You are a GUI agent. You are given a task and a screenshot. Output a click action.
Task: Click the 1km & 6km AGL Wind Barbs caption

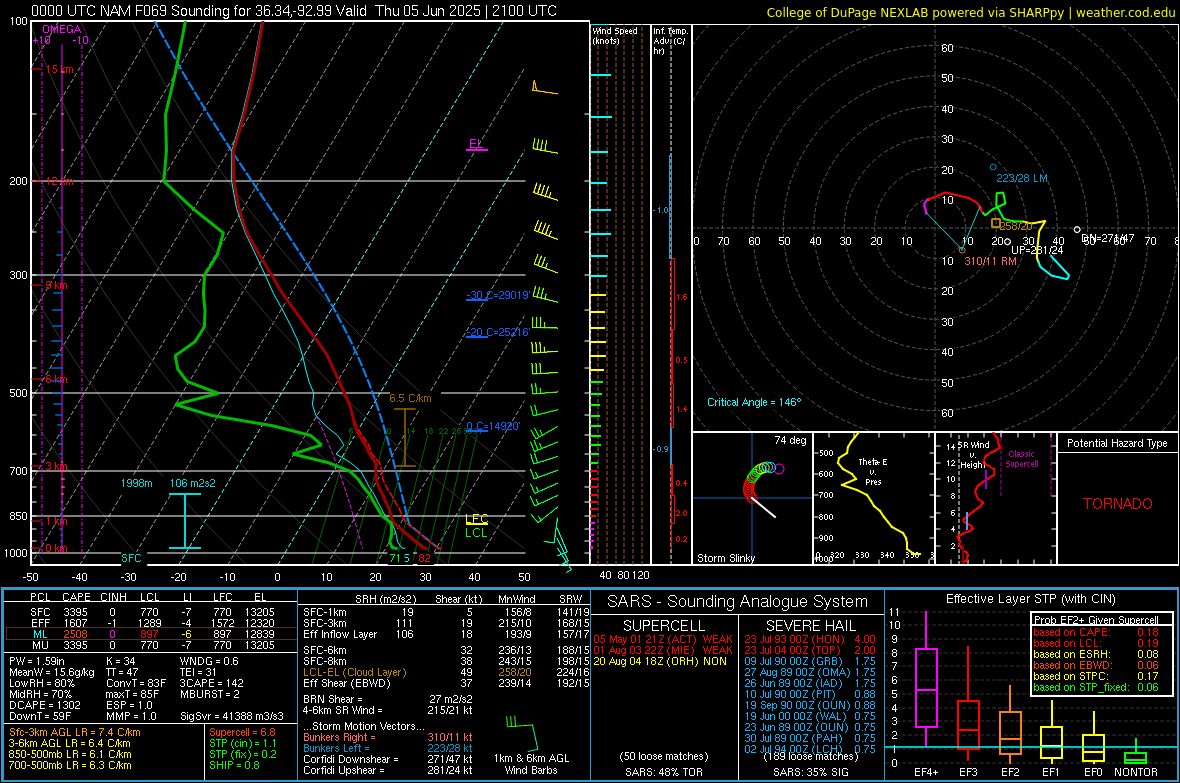(531, 764)
